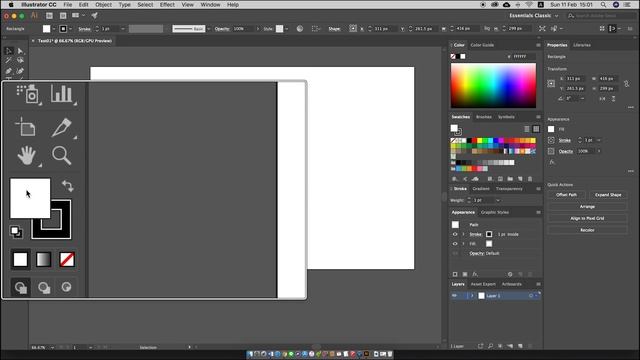Open the File menu
Screen dimensions: 640x360
tap(68, 5)
